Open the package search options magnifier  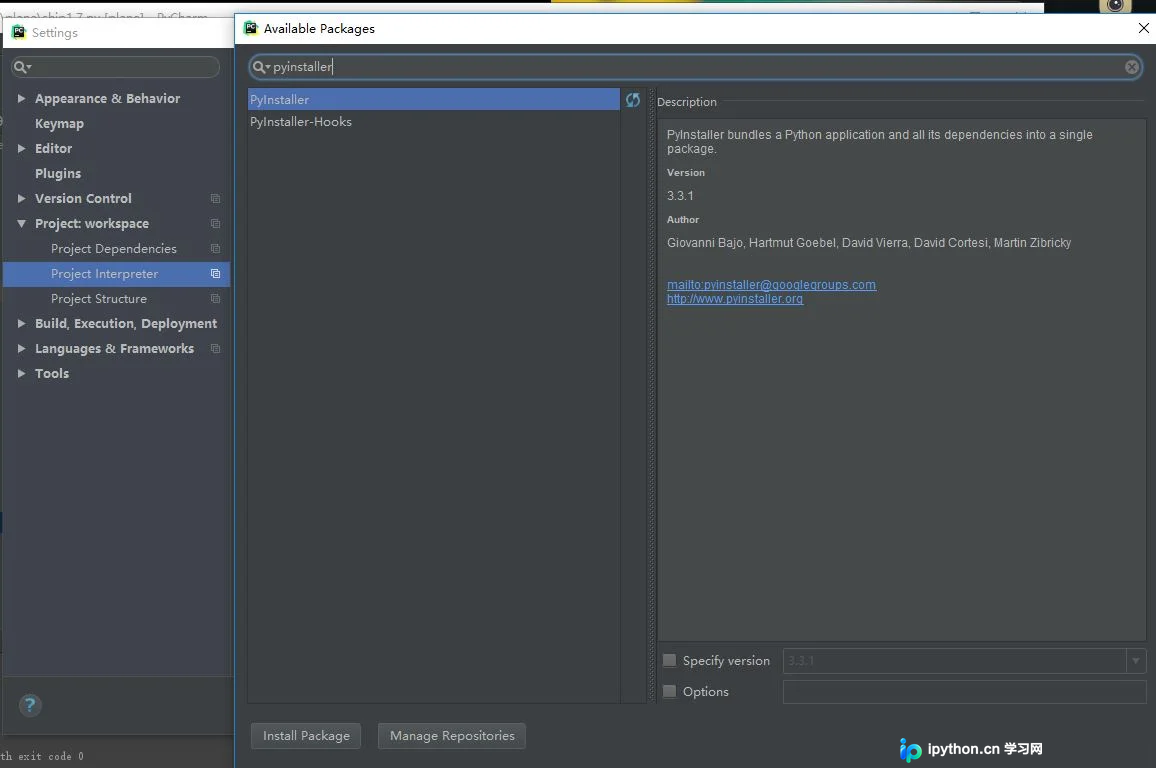click(261, 67)
